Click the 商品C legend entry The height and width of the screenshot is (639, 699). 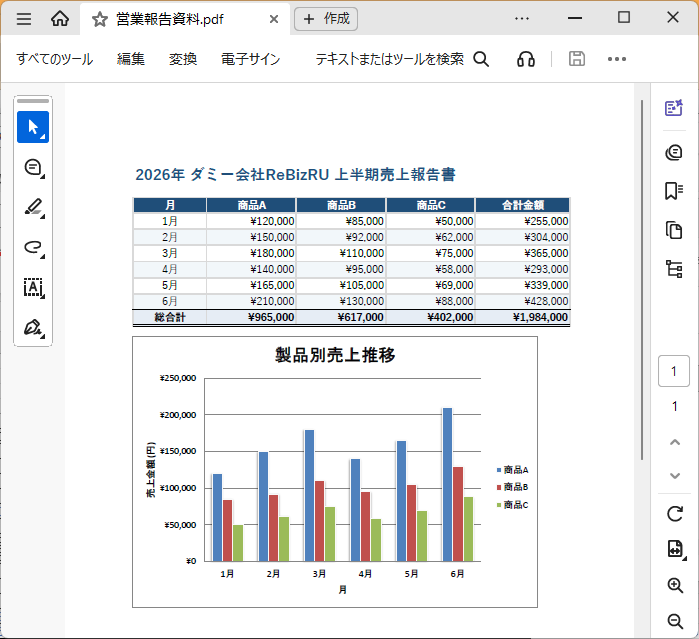[x=513, y=505]
